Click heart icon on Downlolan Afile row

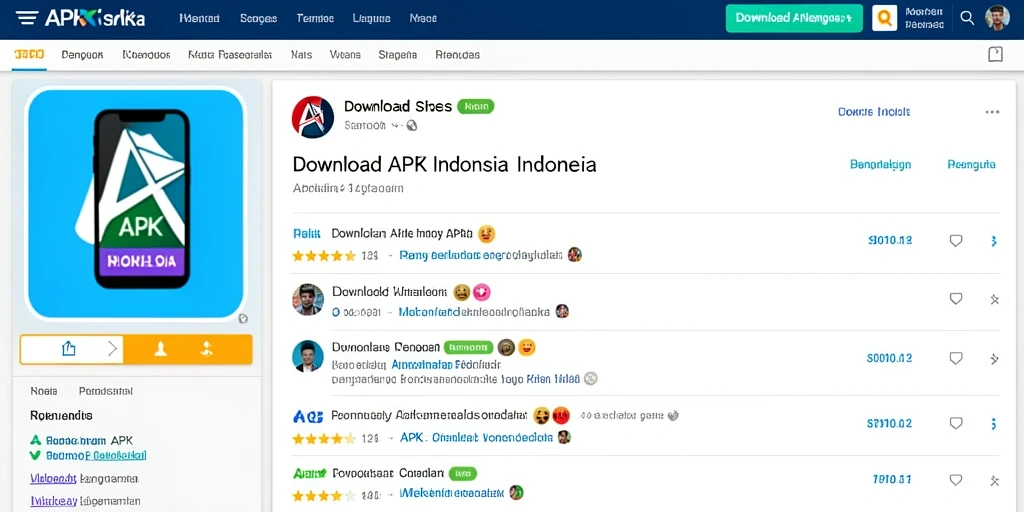coord(955,241)
